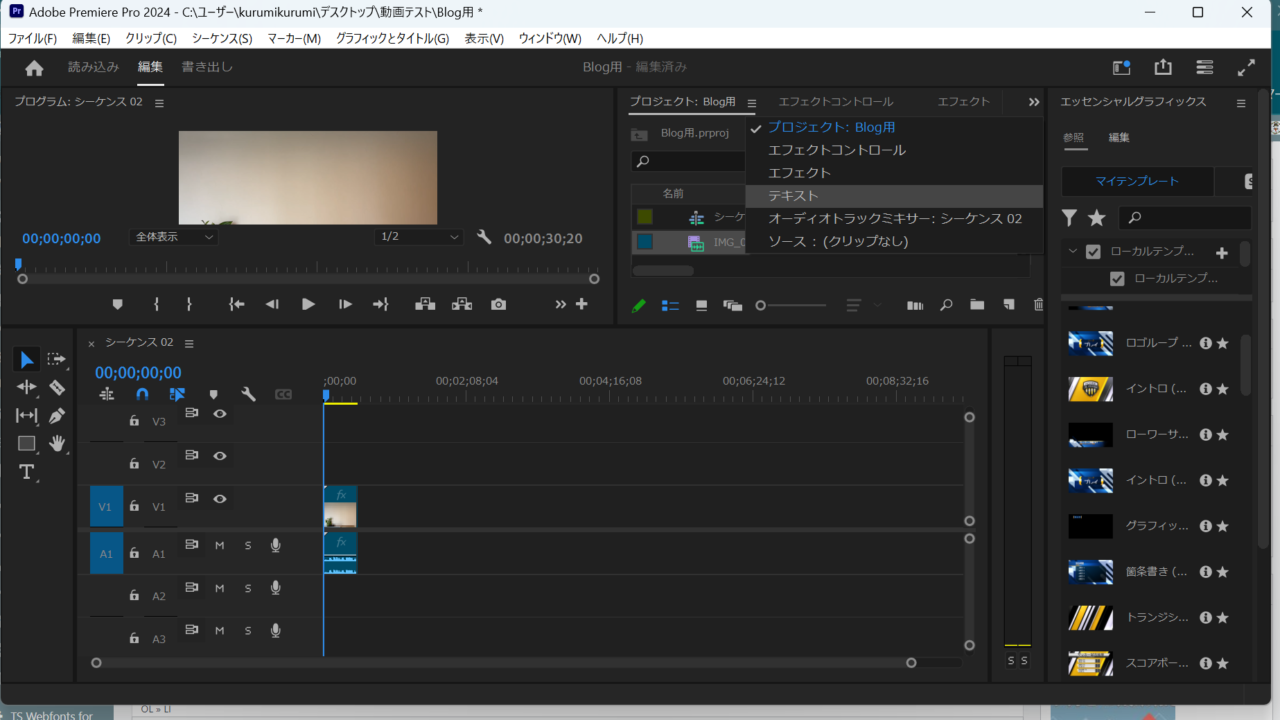This screenshot has width=1280, height=720.
Task: Go to In point
Action: point(236,304)
